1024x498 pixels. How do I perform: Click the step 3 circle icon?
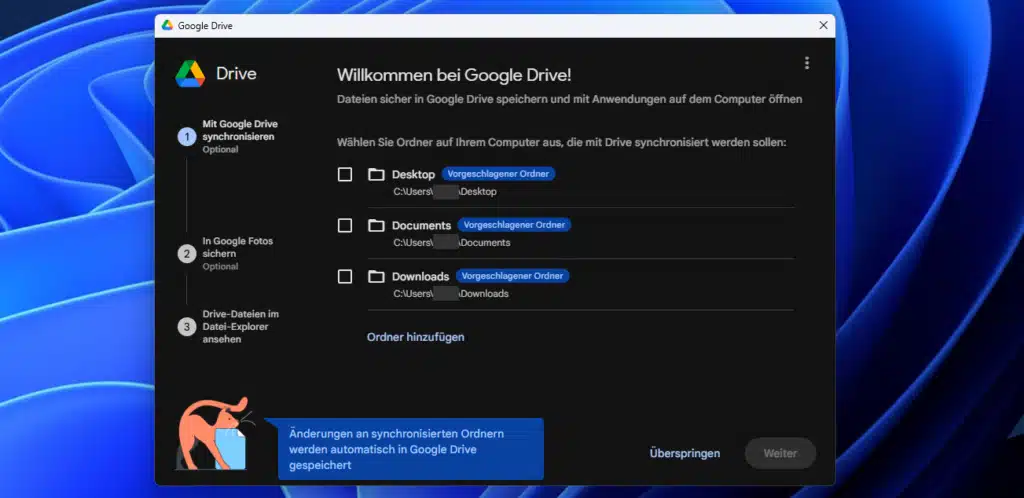pyautogui.click(x=187, y=327)
